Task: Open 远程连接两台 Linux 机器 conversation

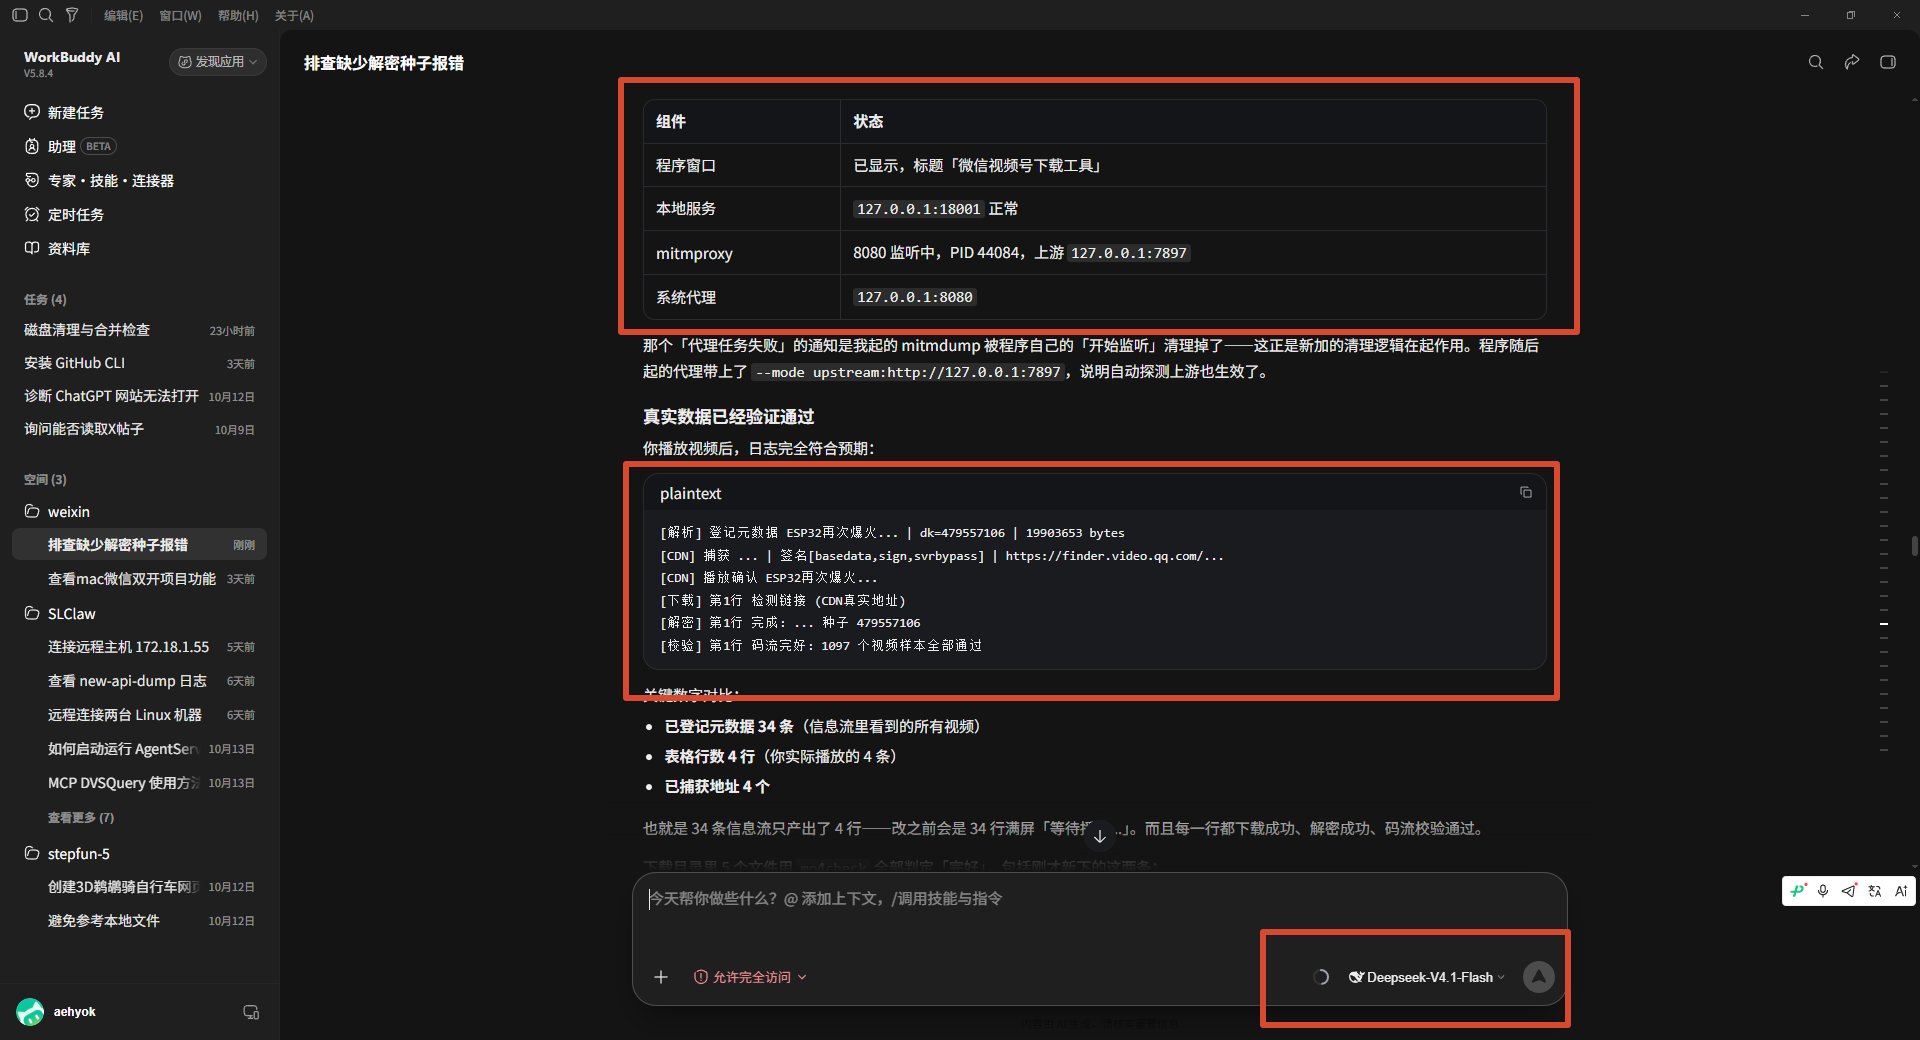Action: 139,715
